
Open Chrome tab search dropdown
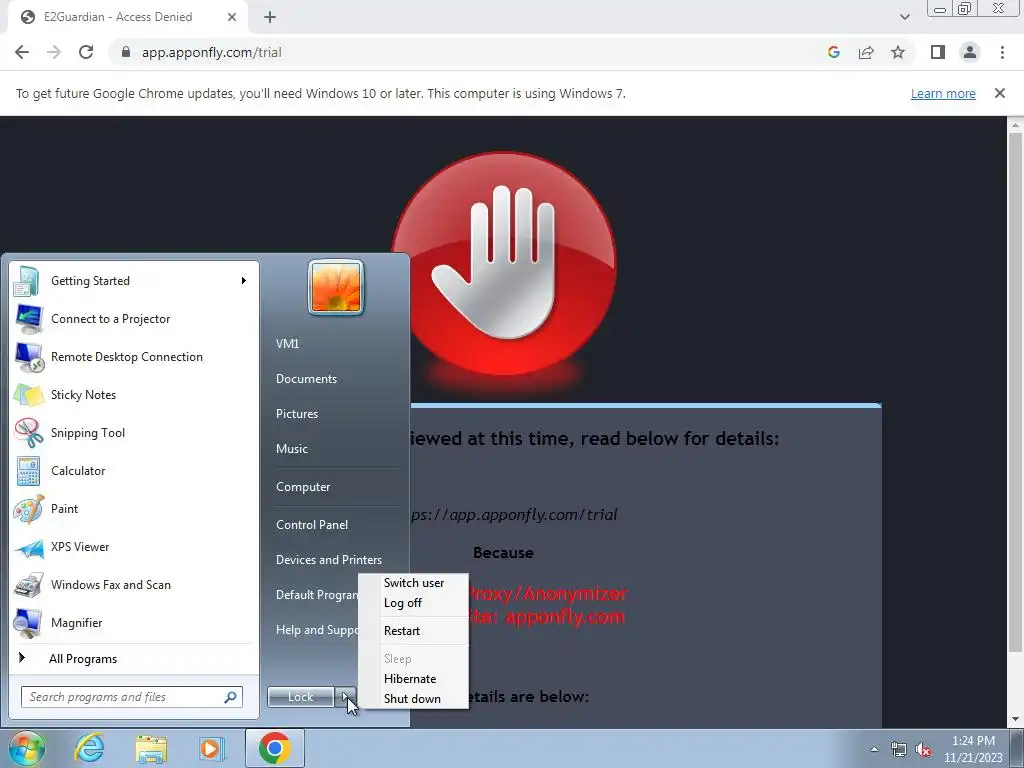click(904, 17)
